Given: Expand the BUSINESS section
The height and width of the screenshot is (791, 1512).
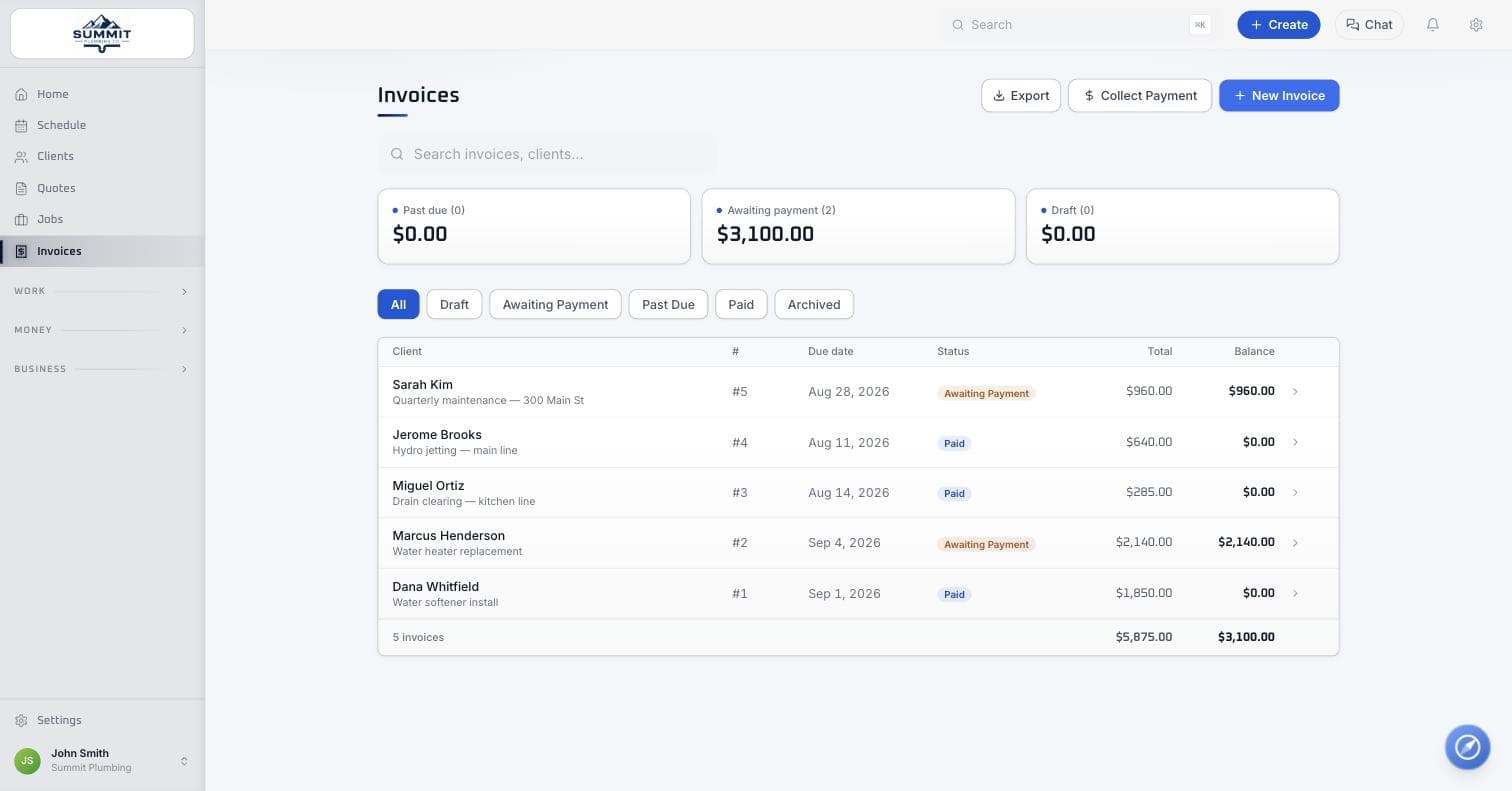Looking at the screenshot, I should pyautogui.click(x=102, y=369).
